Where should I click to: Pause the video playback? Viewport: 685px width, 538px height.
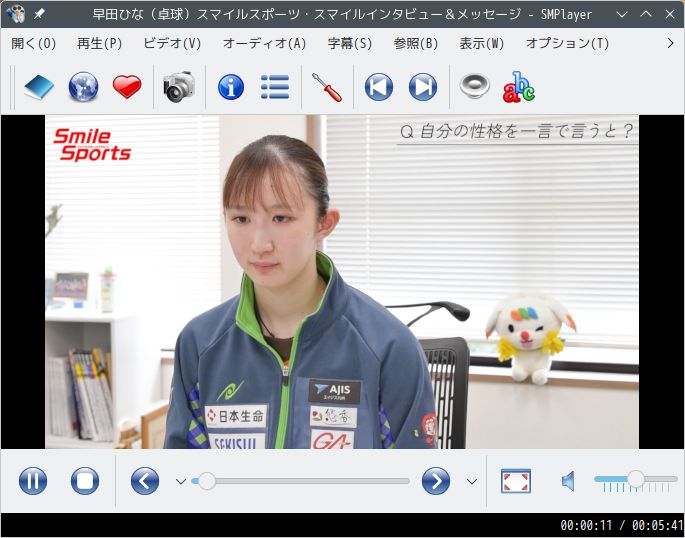pyautogui.click(x=33, y=481)
